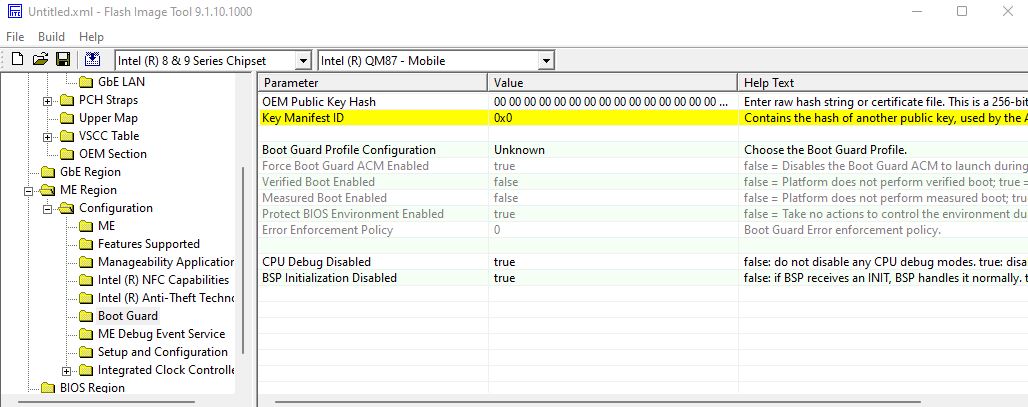The height and width of the screenshot is (407, 1028).
Task: Click the Flash Image Tool title bar icon
Action: [x=14, y=11]
